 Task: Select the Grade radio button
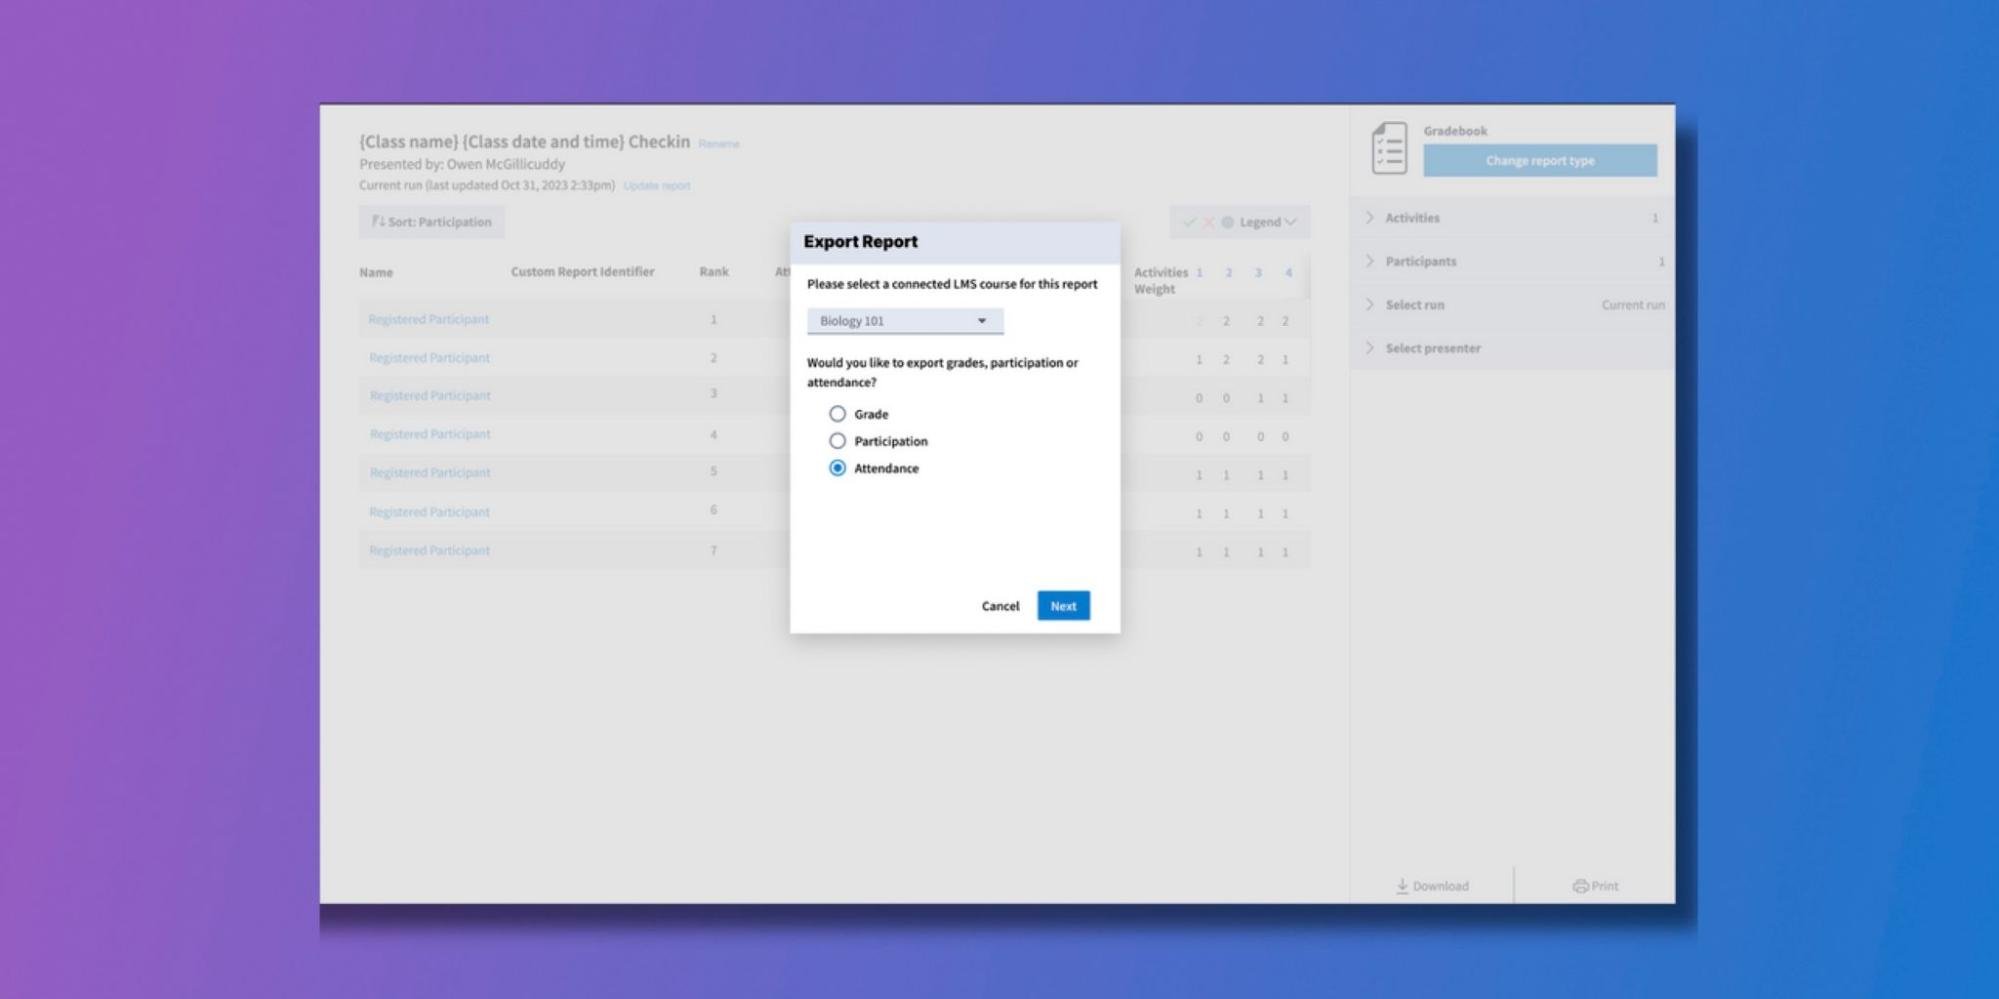(837, 414)
